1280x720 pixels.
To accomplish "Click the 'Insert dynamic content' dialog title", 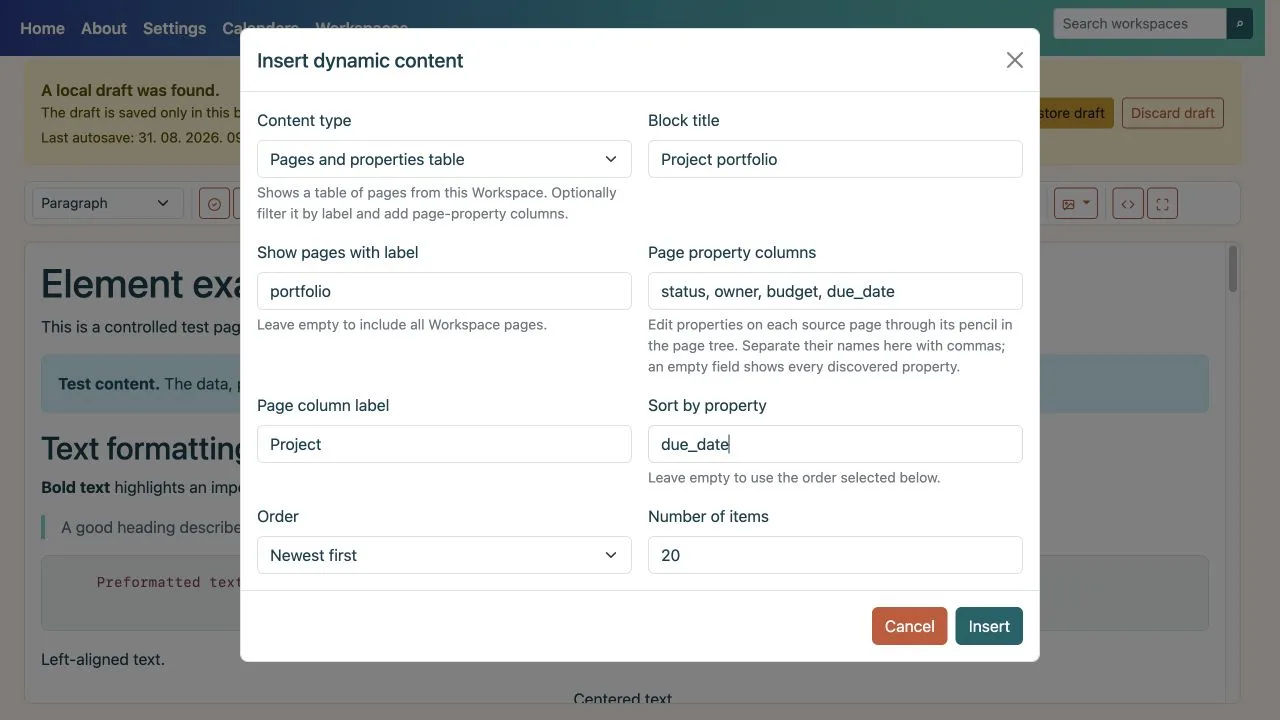I will point(360,60).
